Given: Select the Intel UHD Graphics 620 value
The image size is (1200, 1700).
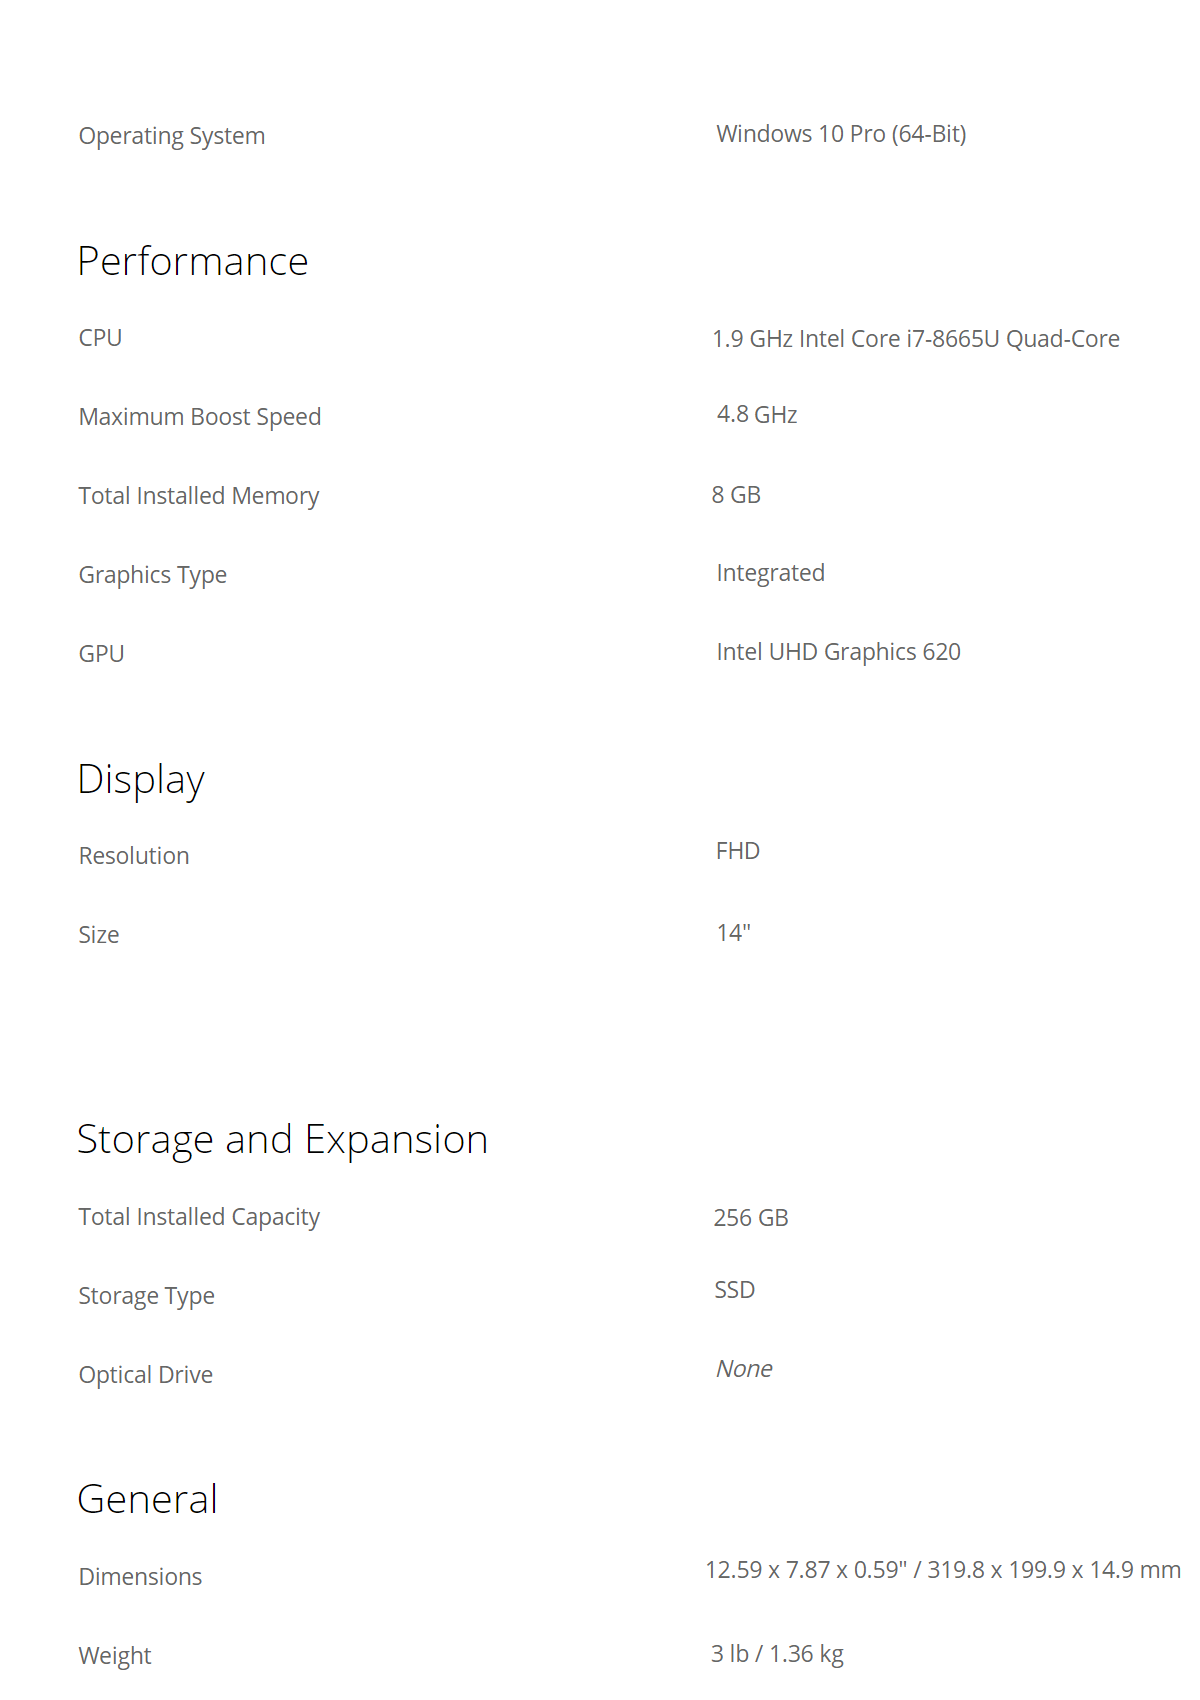Looking at the screenshot, I should pyautogui.click(x=838, y=652).
